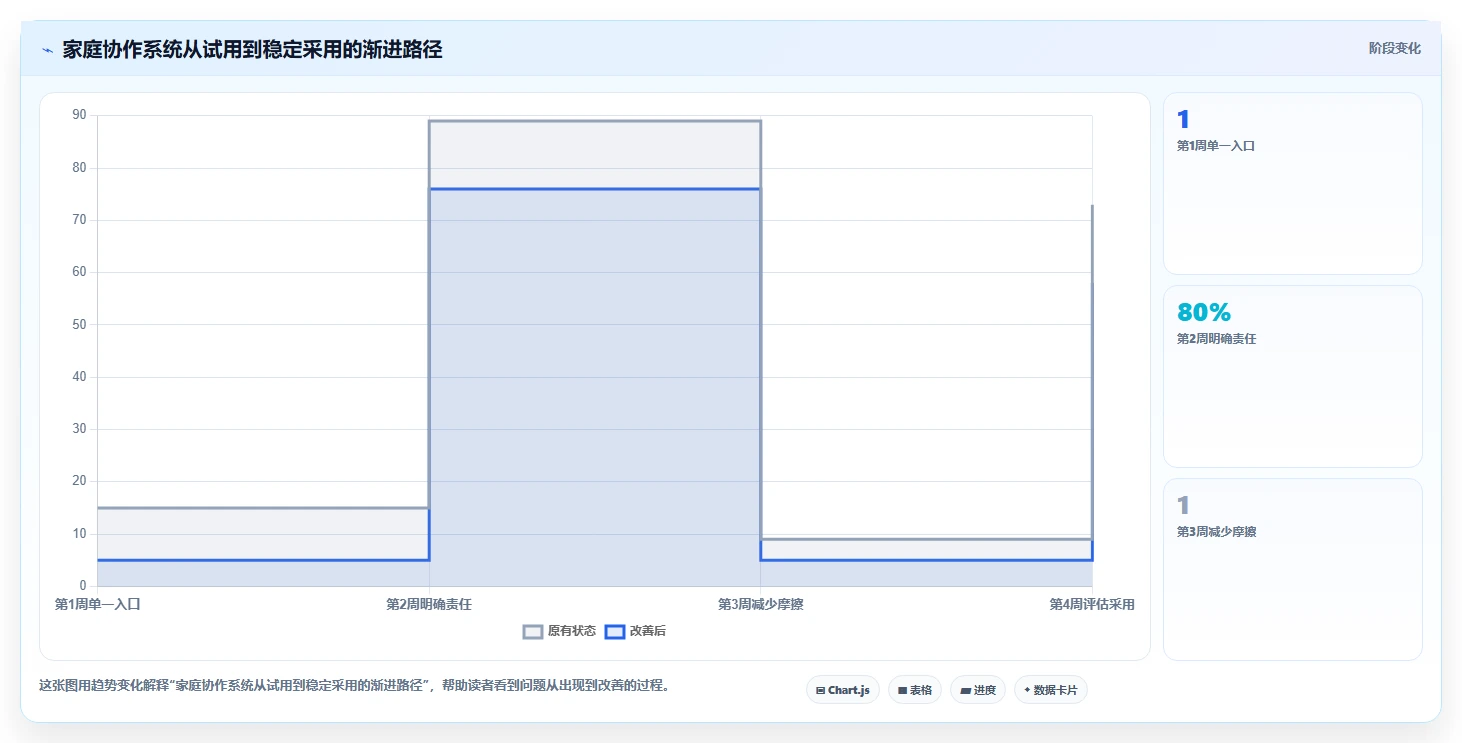
Task: Click the blue value 1 in the first card
Action: click(1184, 120)
